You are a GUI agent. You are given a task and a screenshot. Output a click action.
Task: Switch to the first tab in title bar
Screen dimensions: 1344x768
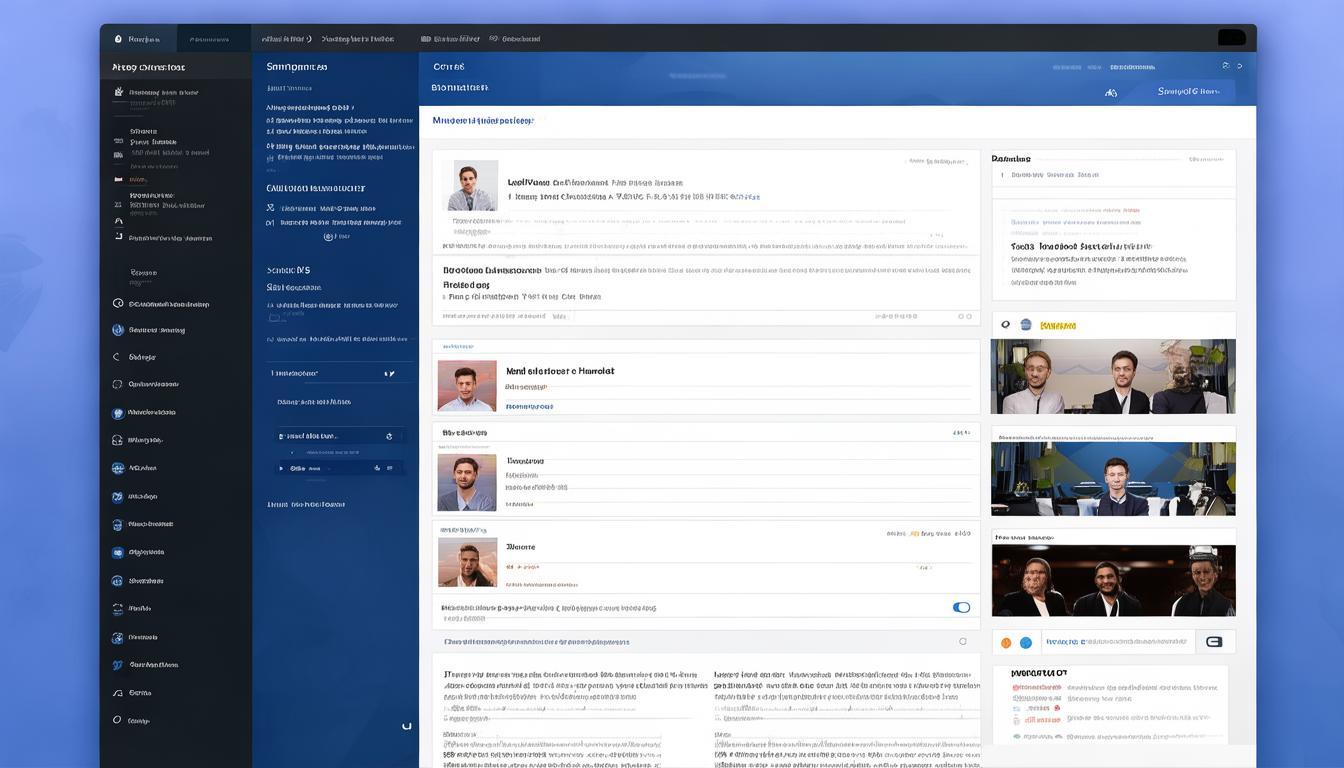tap(139, 39)
